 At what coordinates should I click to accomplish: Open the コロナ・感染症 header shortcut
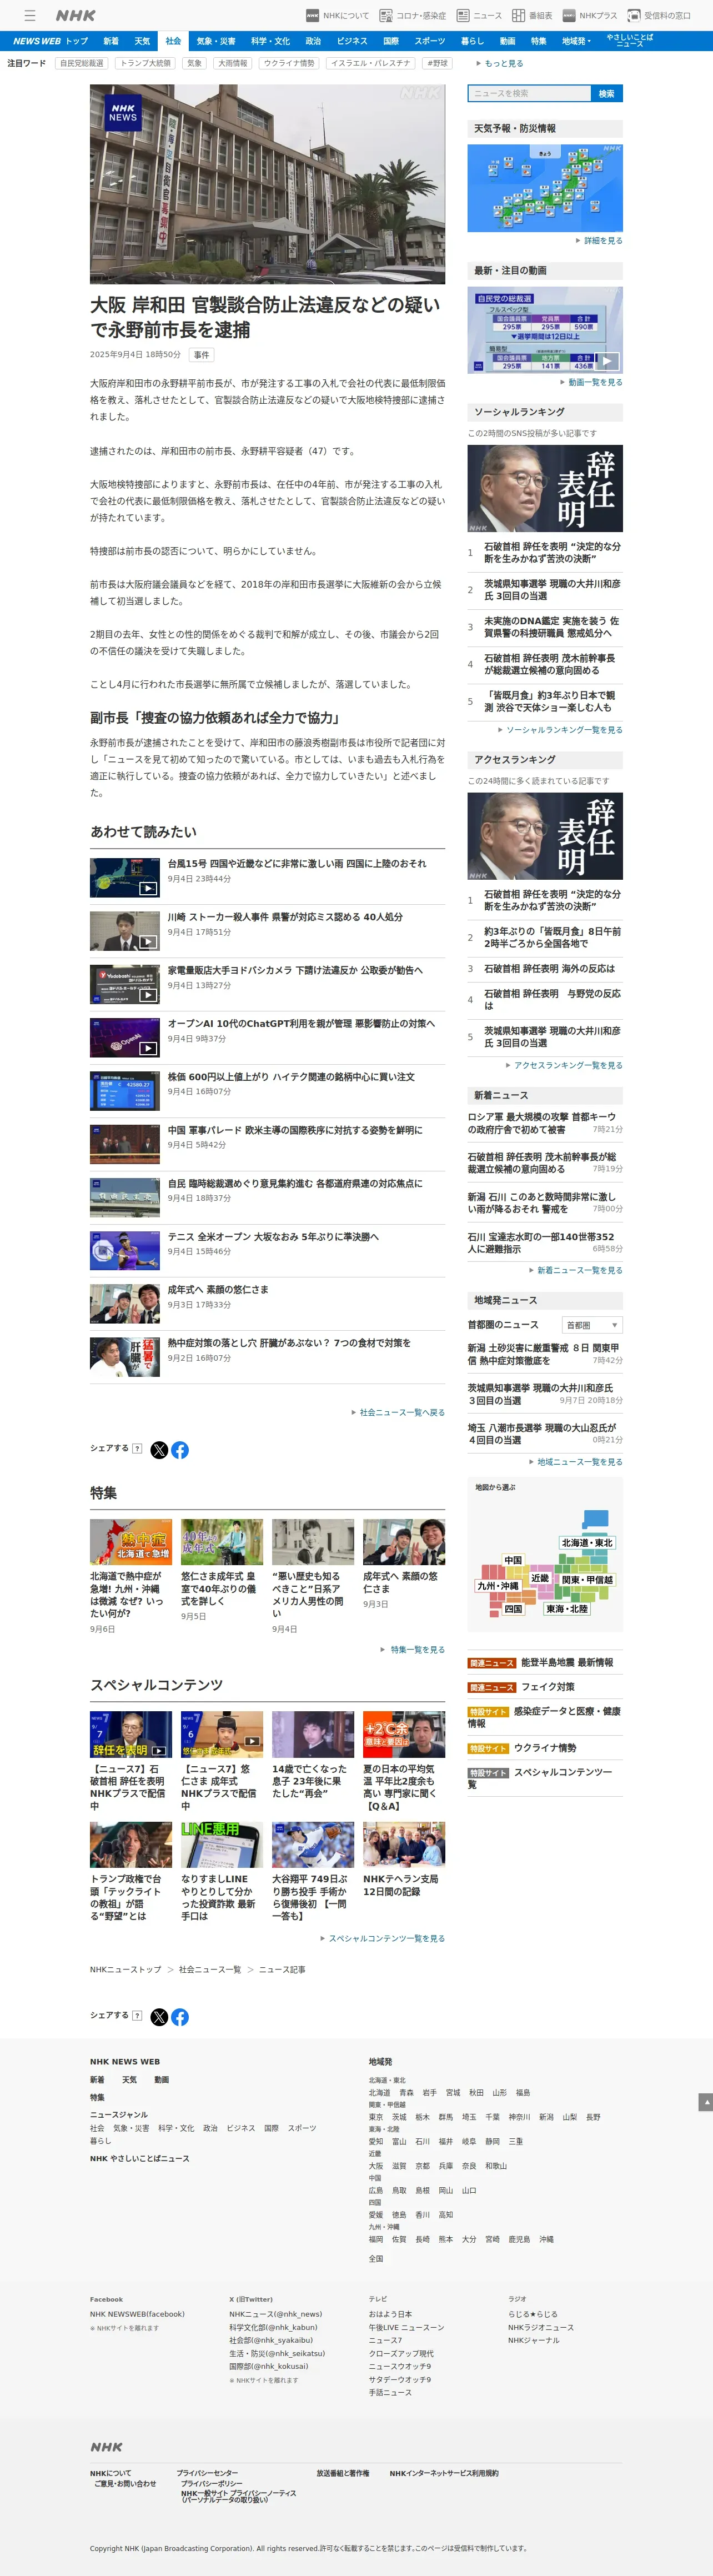[x=412, y=15]
